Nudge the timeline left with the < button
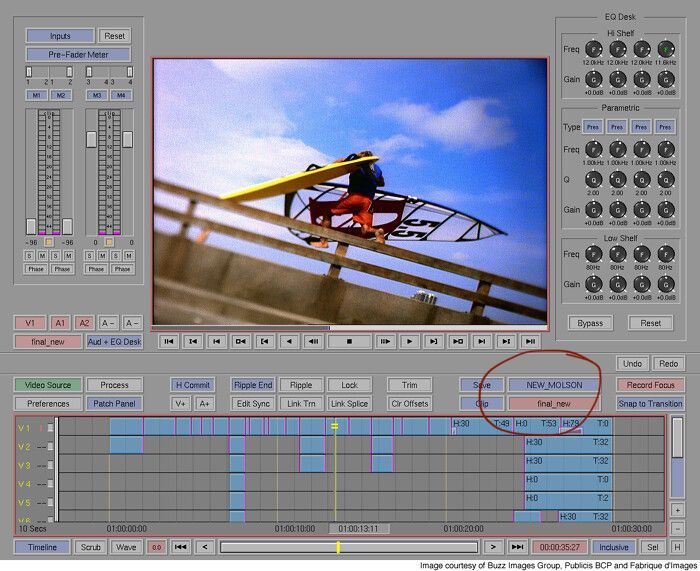The width and height of the screenshot is (700, 571). (x=204, y=547)
